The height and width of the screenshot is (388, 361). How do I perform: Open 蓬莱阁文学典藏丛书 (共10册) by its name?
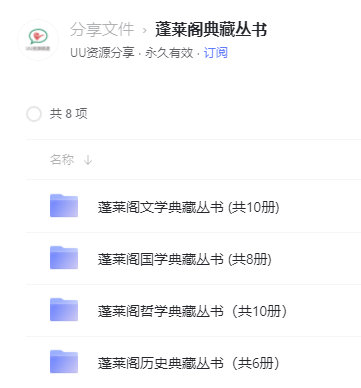188,207
